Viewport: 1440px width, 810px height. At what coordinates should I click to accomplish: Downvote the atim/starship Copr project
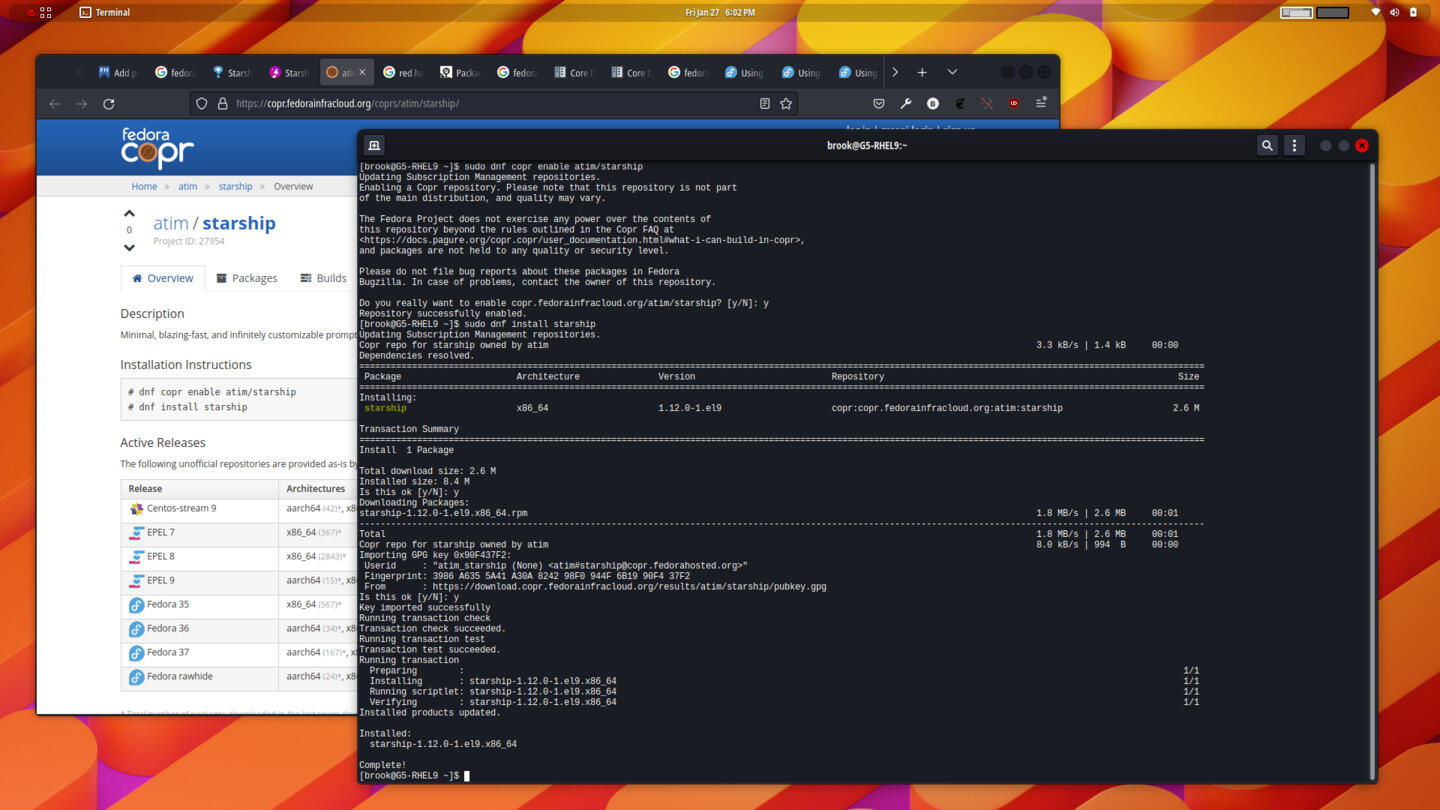tap(129, 247)
